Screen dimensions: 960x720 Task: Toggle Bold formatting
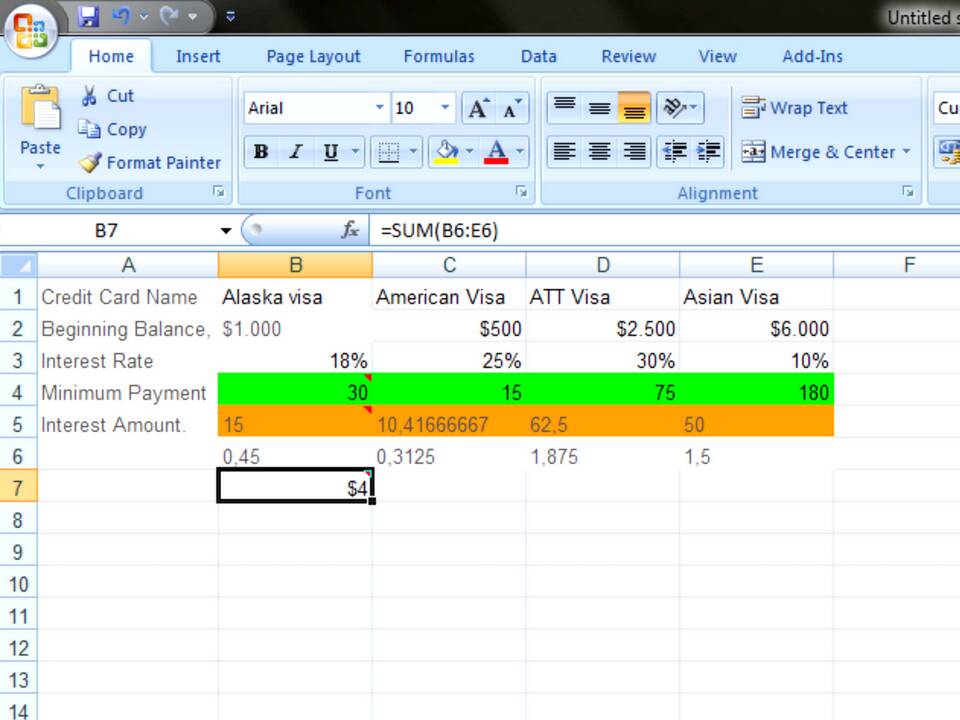(261, 152)
